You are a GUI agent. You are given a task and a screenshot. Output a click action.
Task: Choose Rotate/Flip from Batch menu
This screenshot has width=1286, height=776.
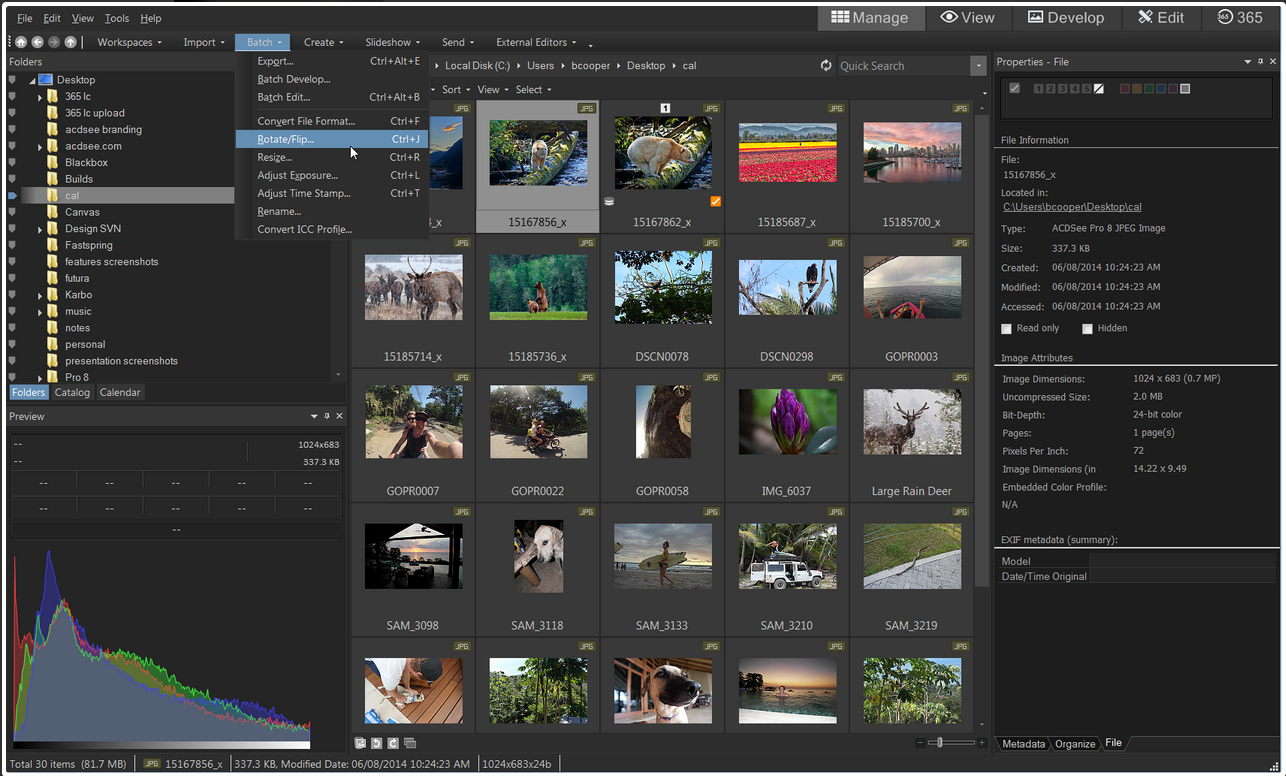(x=286, y=139)
